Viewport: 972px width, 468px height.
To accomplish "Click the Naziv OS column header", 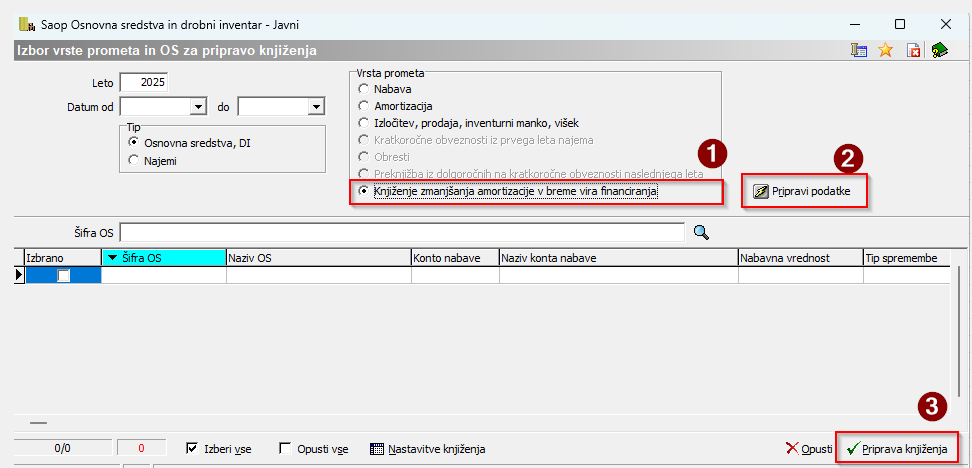I will (x=319, y=258).
